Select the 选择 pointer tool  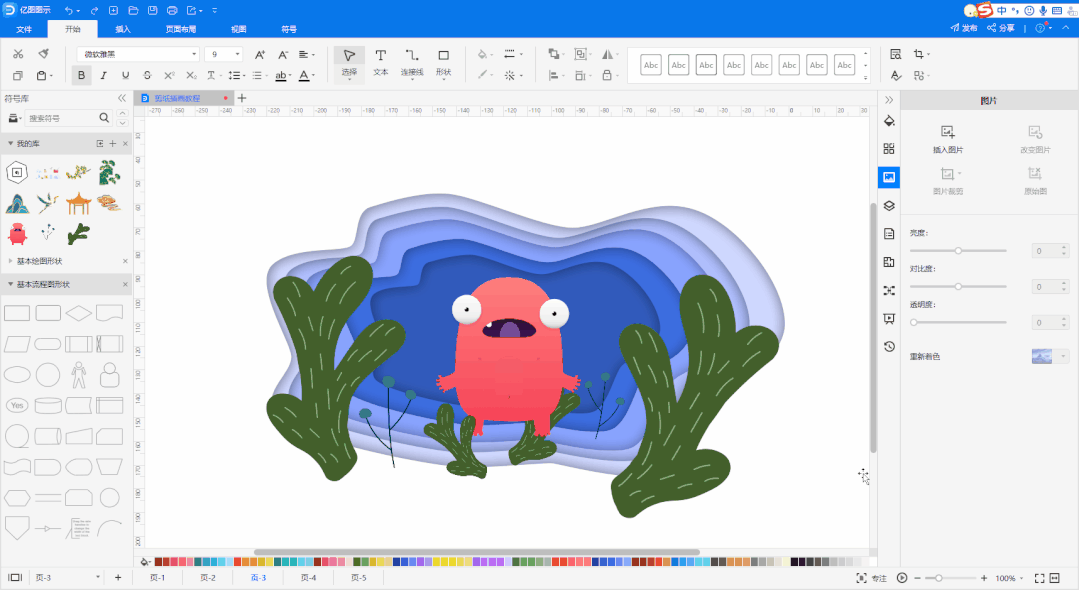[x=349, y=63]
